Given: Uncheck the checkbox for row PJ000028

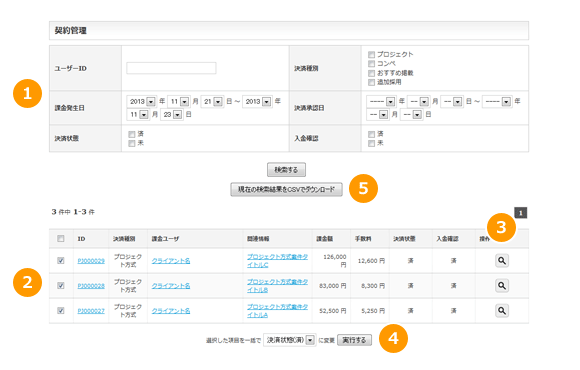Looking at the screenshot, I should coord(61,286).
